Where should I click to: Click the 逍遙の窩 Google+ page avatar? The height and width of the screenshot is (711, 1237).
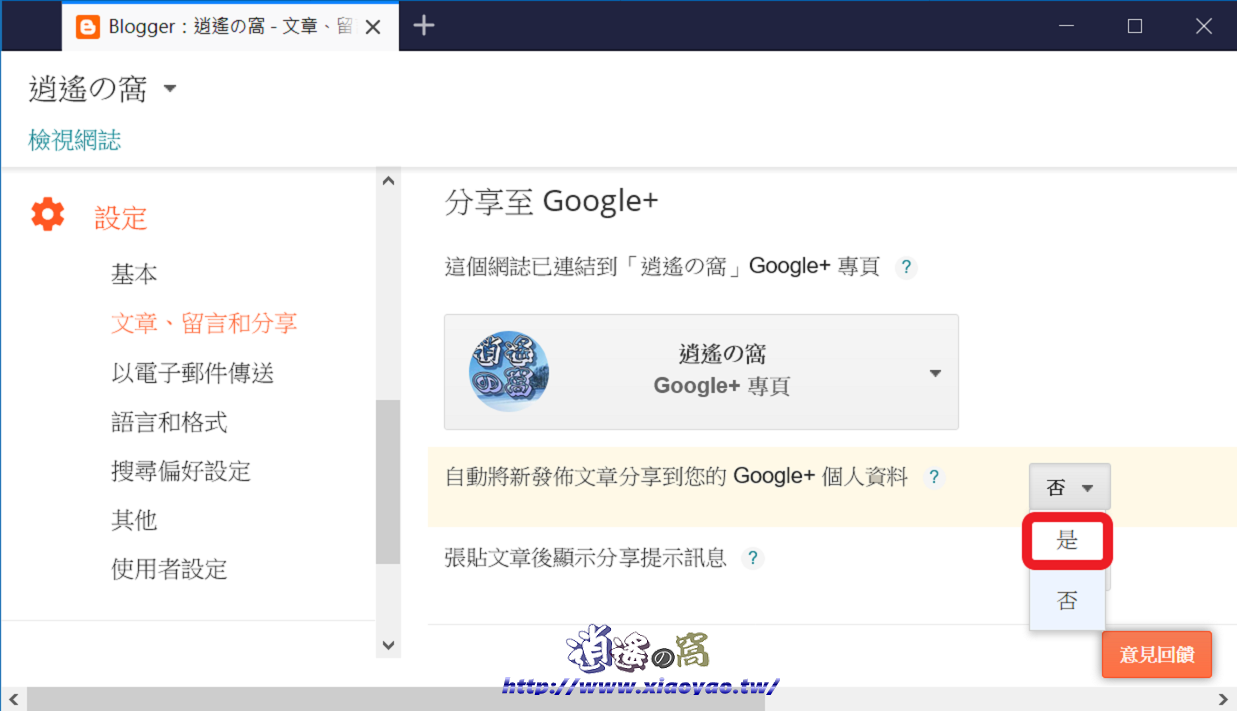pyautogui.click(x=509, y=371)
